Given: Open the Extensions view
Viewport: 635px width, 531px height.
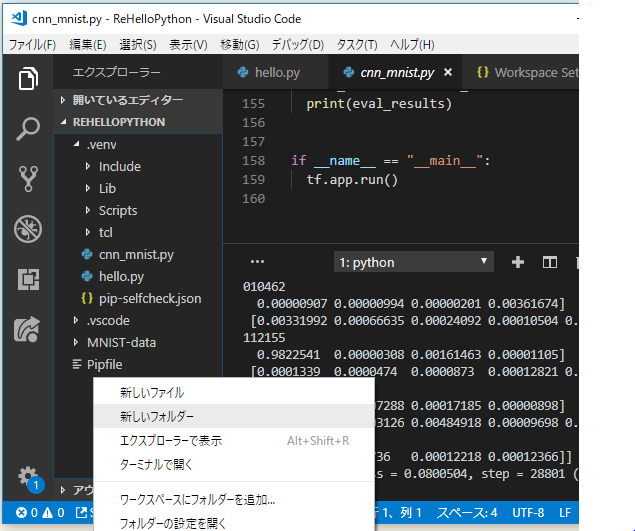Looking at the screenshot, I should tap(28, 279).
